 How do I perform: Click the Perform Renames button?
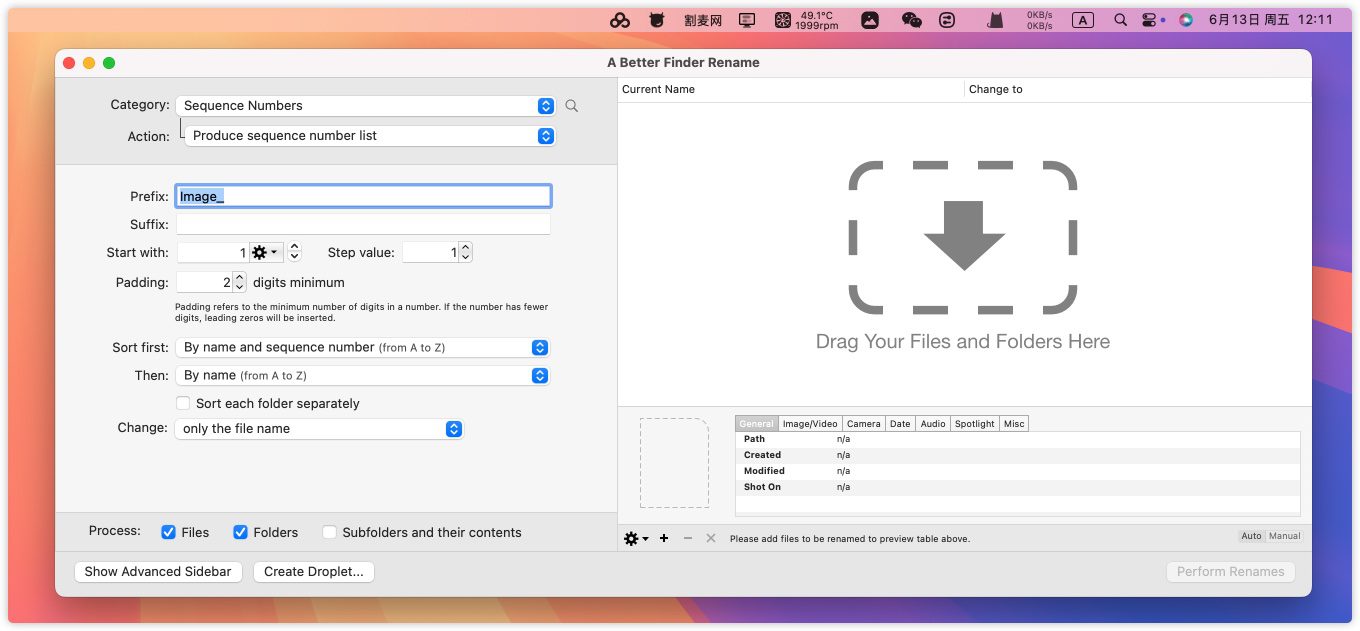click(1230, 572)
